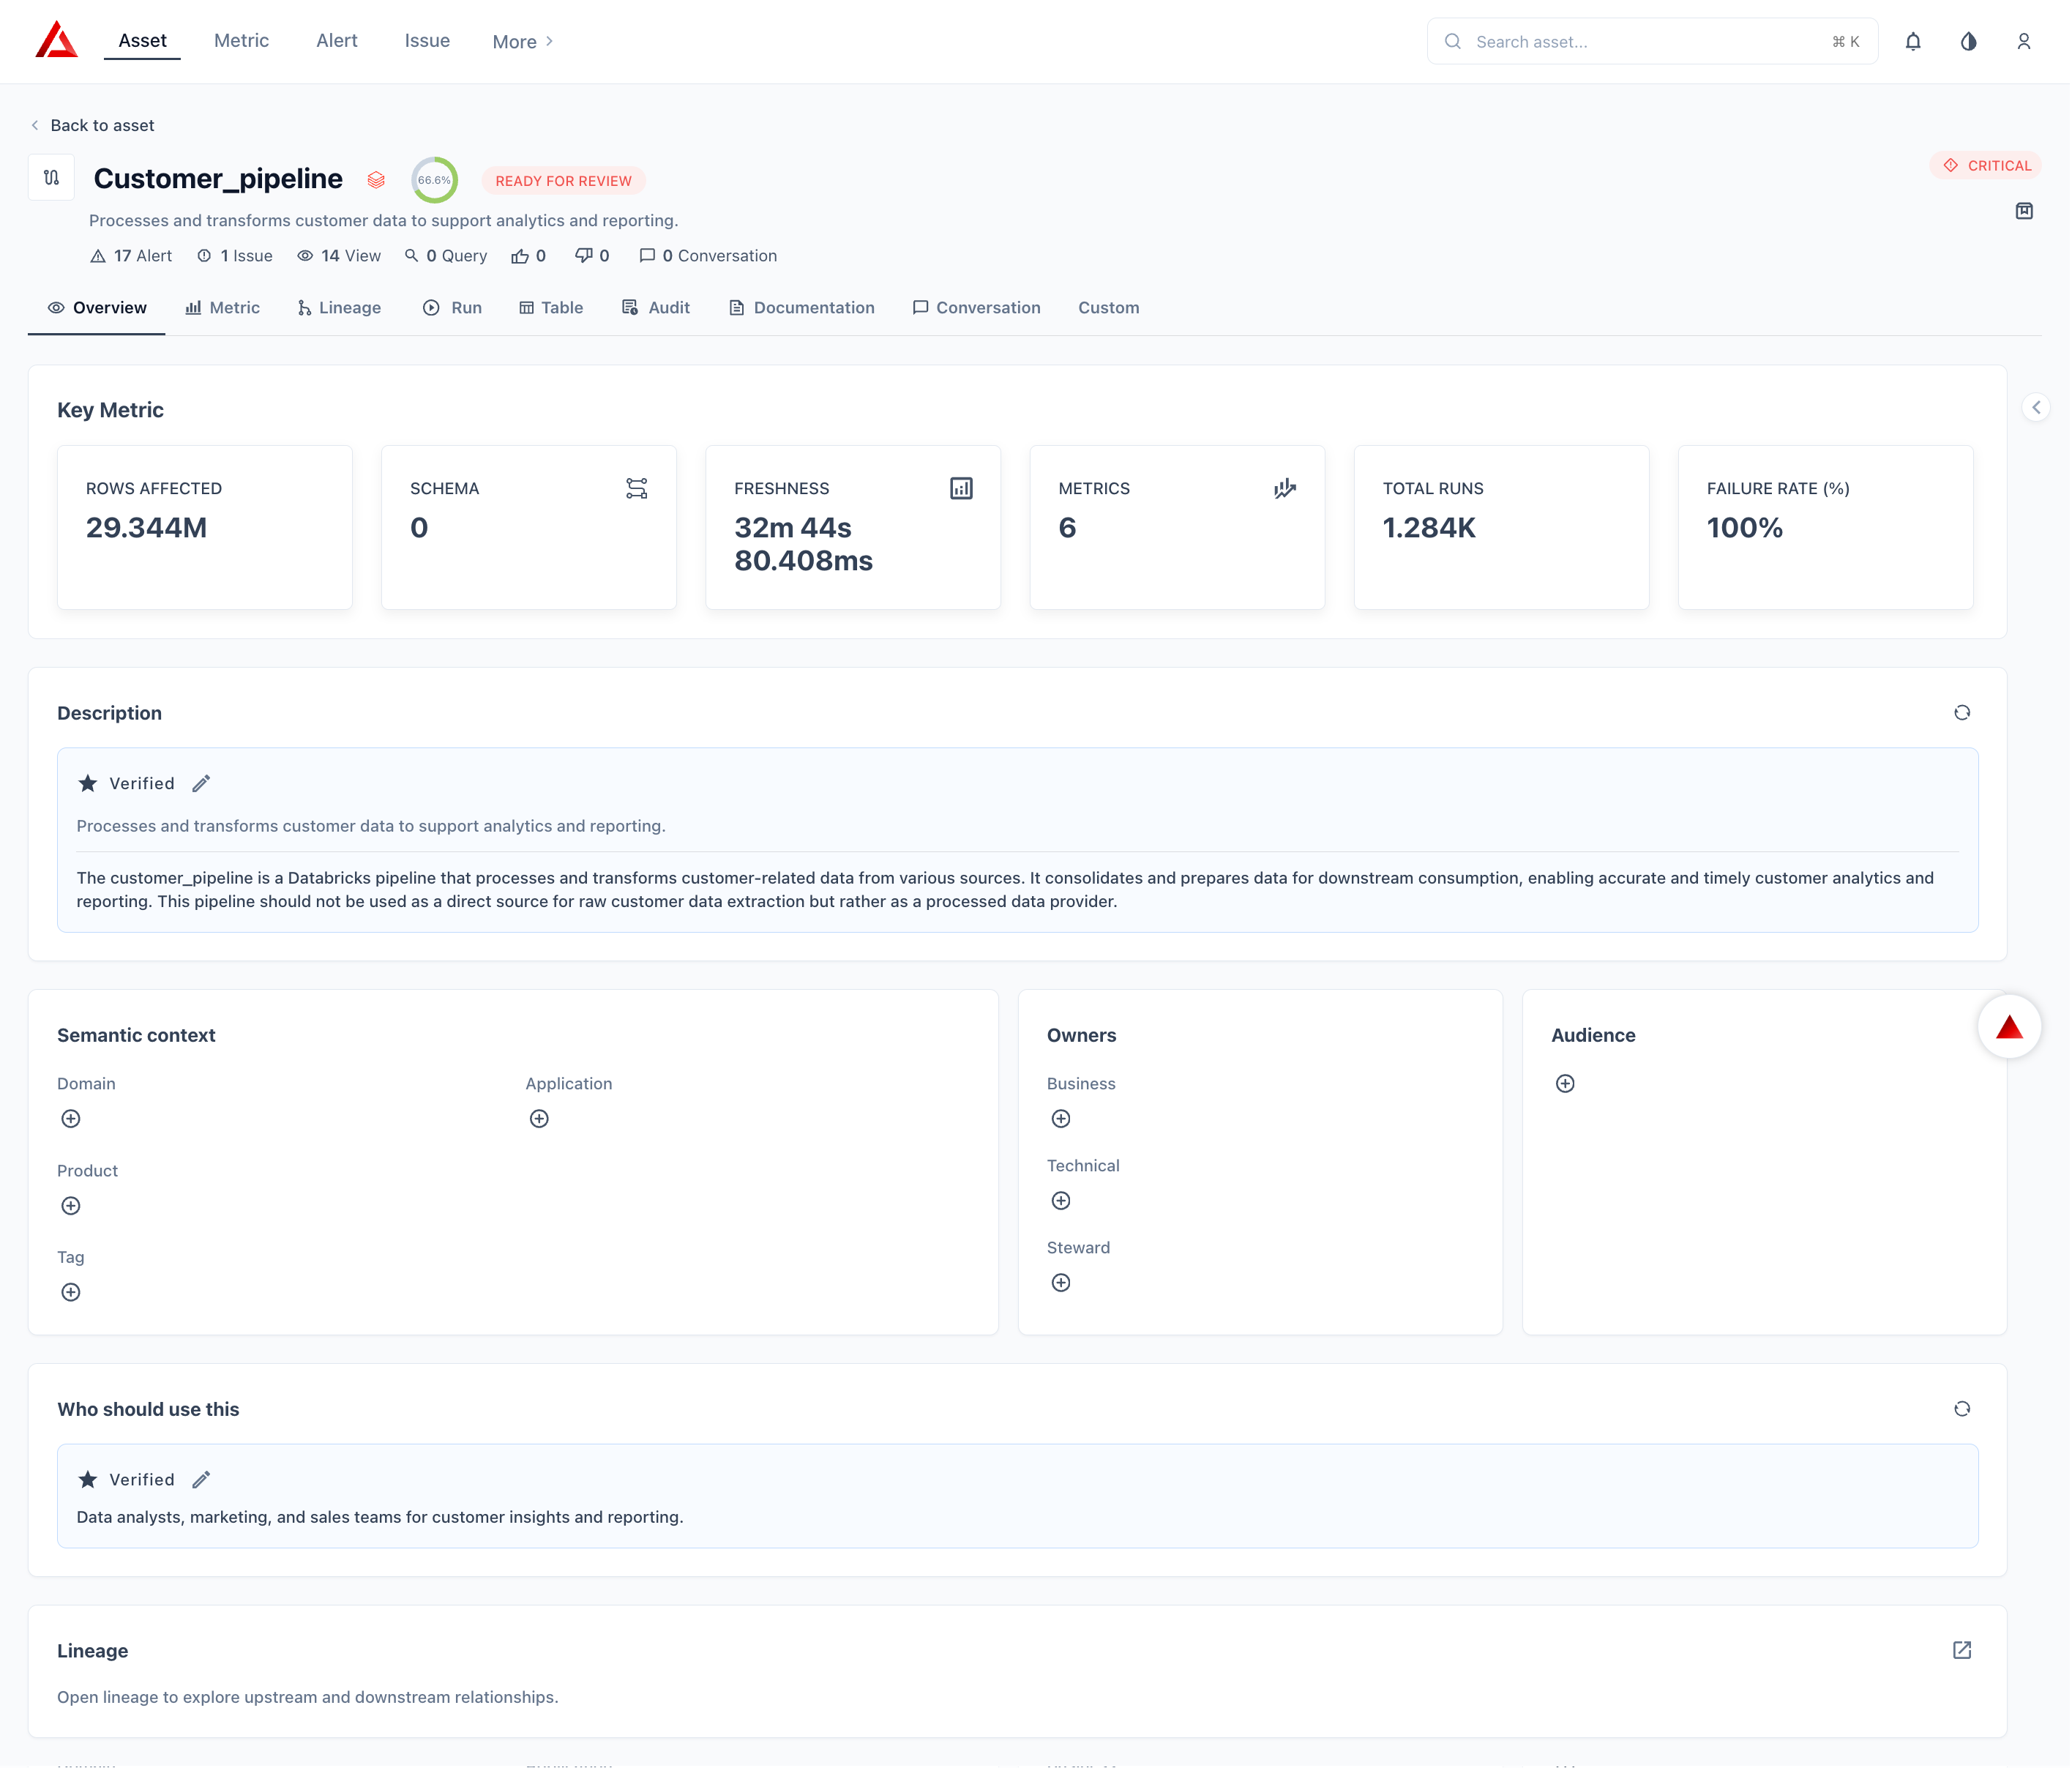Screen dimensions: 2072x1768
Task: Open the Conversation tab
Action: (x=977, y=308)
